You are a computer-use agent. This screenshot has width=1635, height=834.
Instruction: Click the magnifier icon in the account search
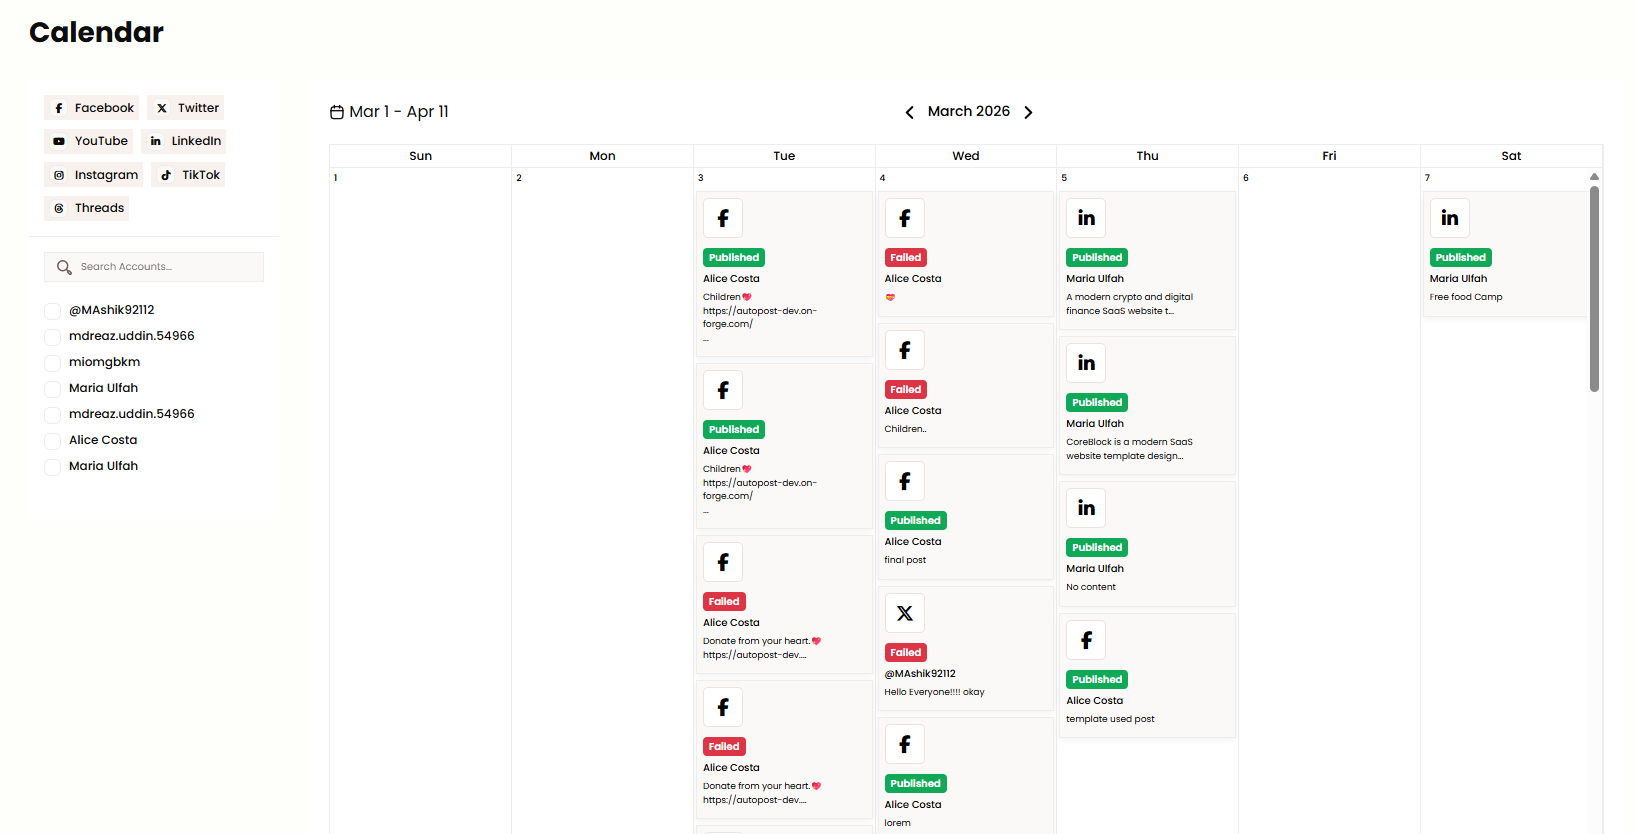64,267
